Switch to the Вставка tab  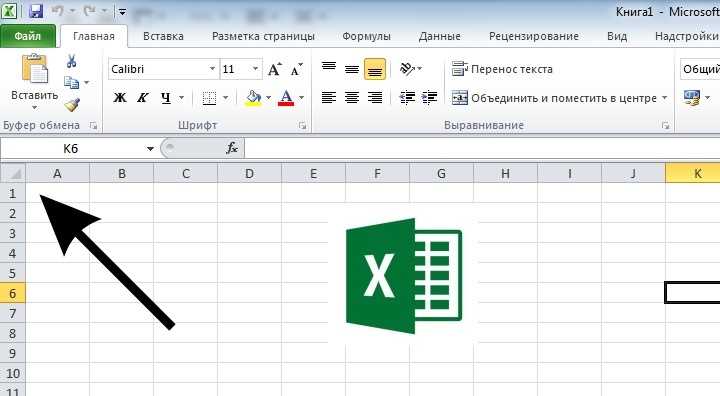pyautogui.click(x=163, y=36)
